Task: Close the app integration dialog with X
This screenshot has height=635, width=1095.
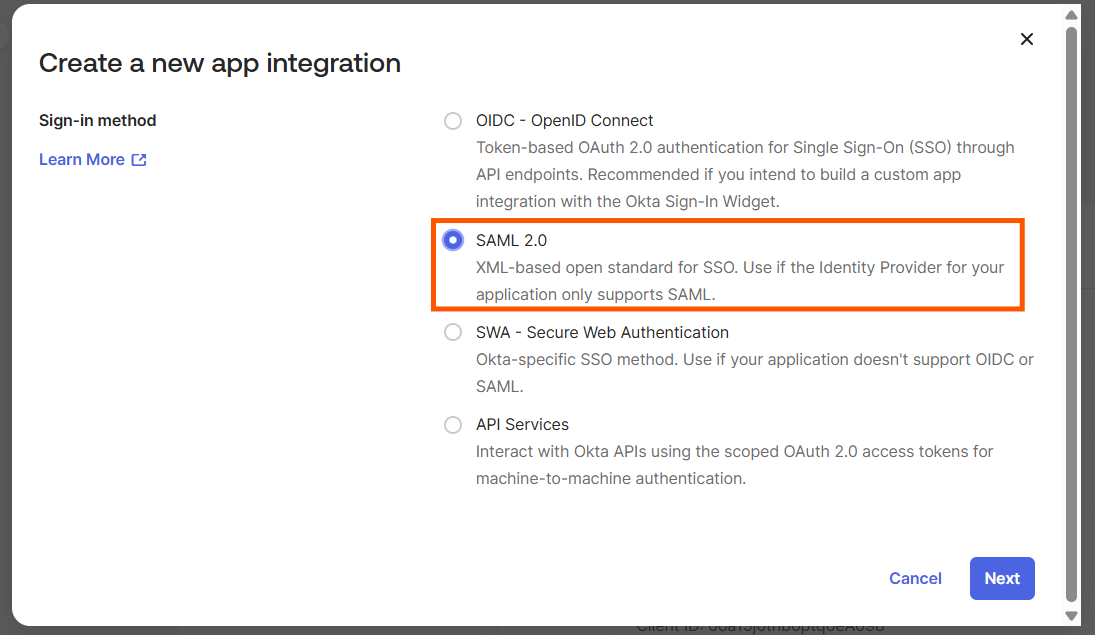Action: pyautogui.click(x=1027, y=39)
